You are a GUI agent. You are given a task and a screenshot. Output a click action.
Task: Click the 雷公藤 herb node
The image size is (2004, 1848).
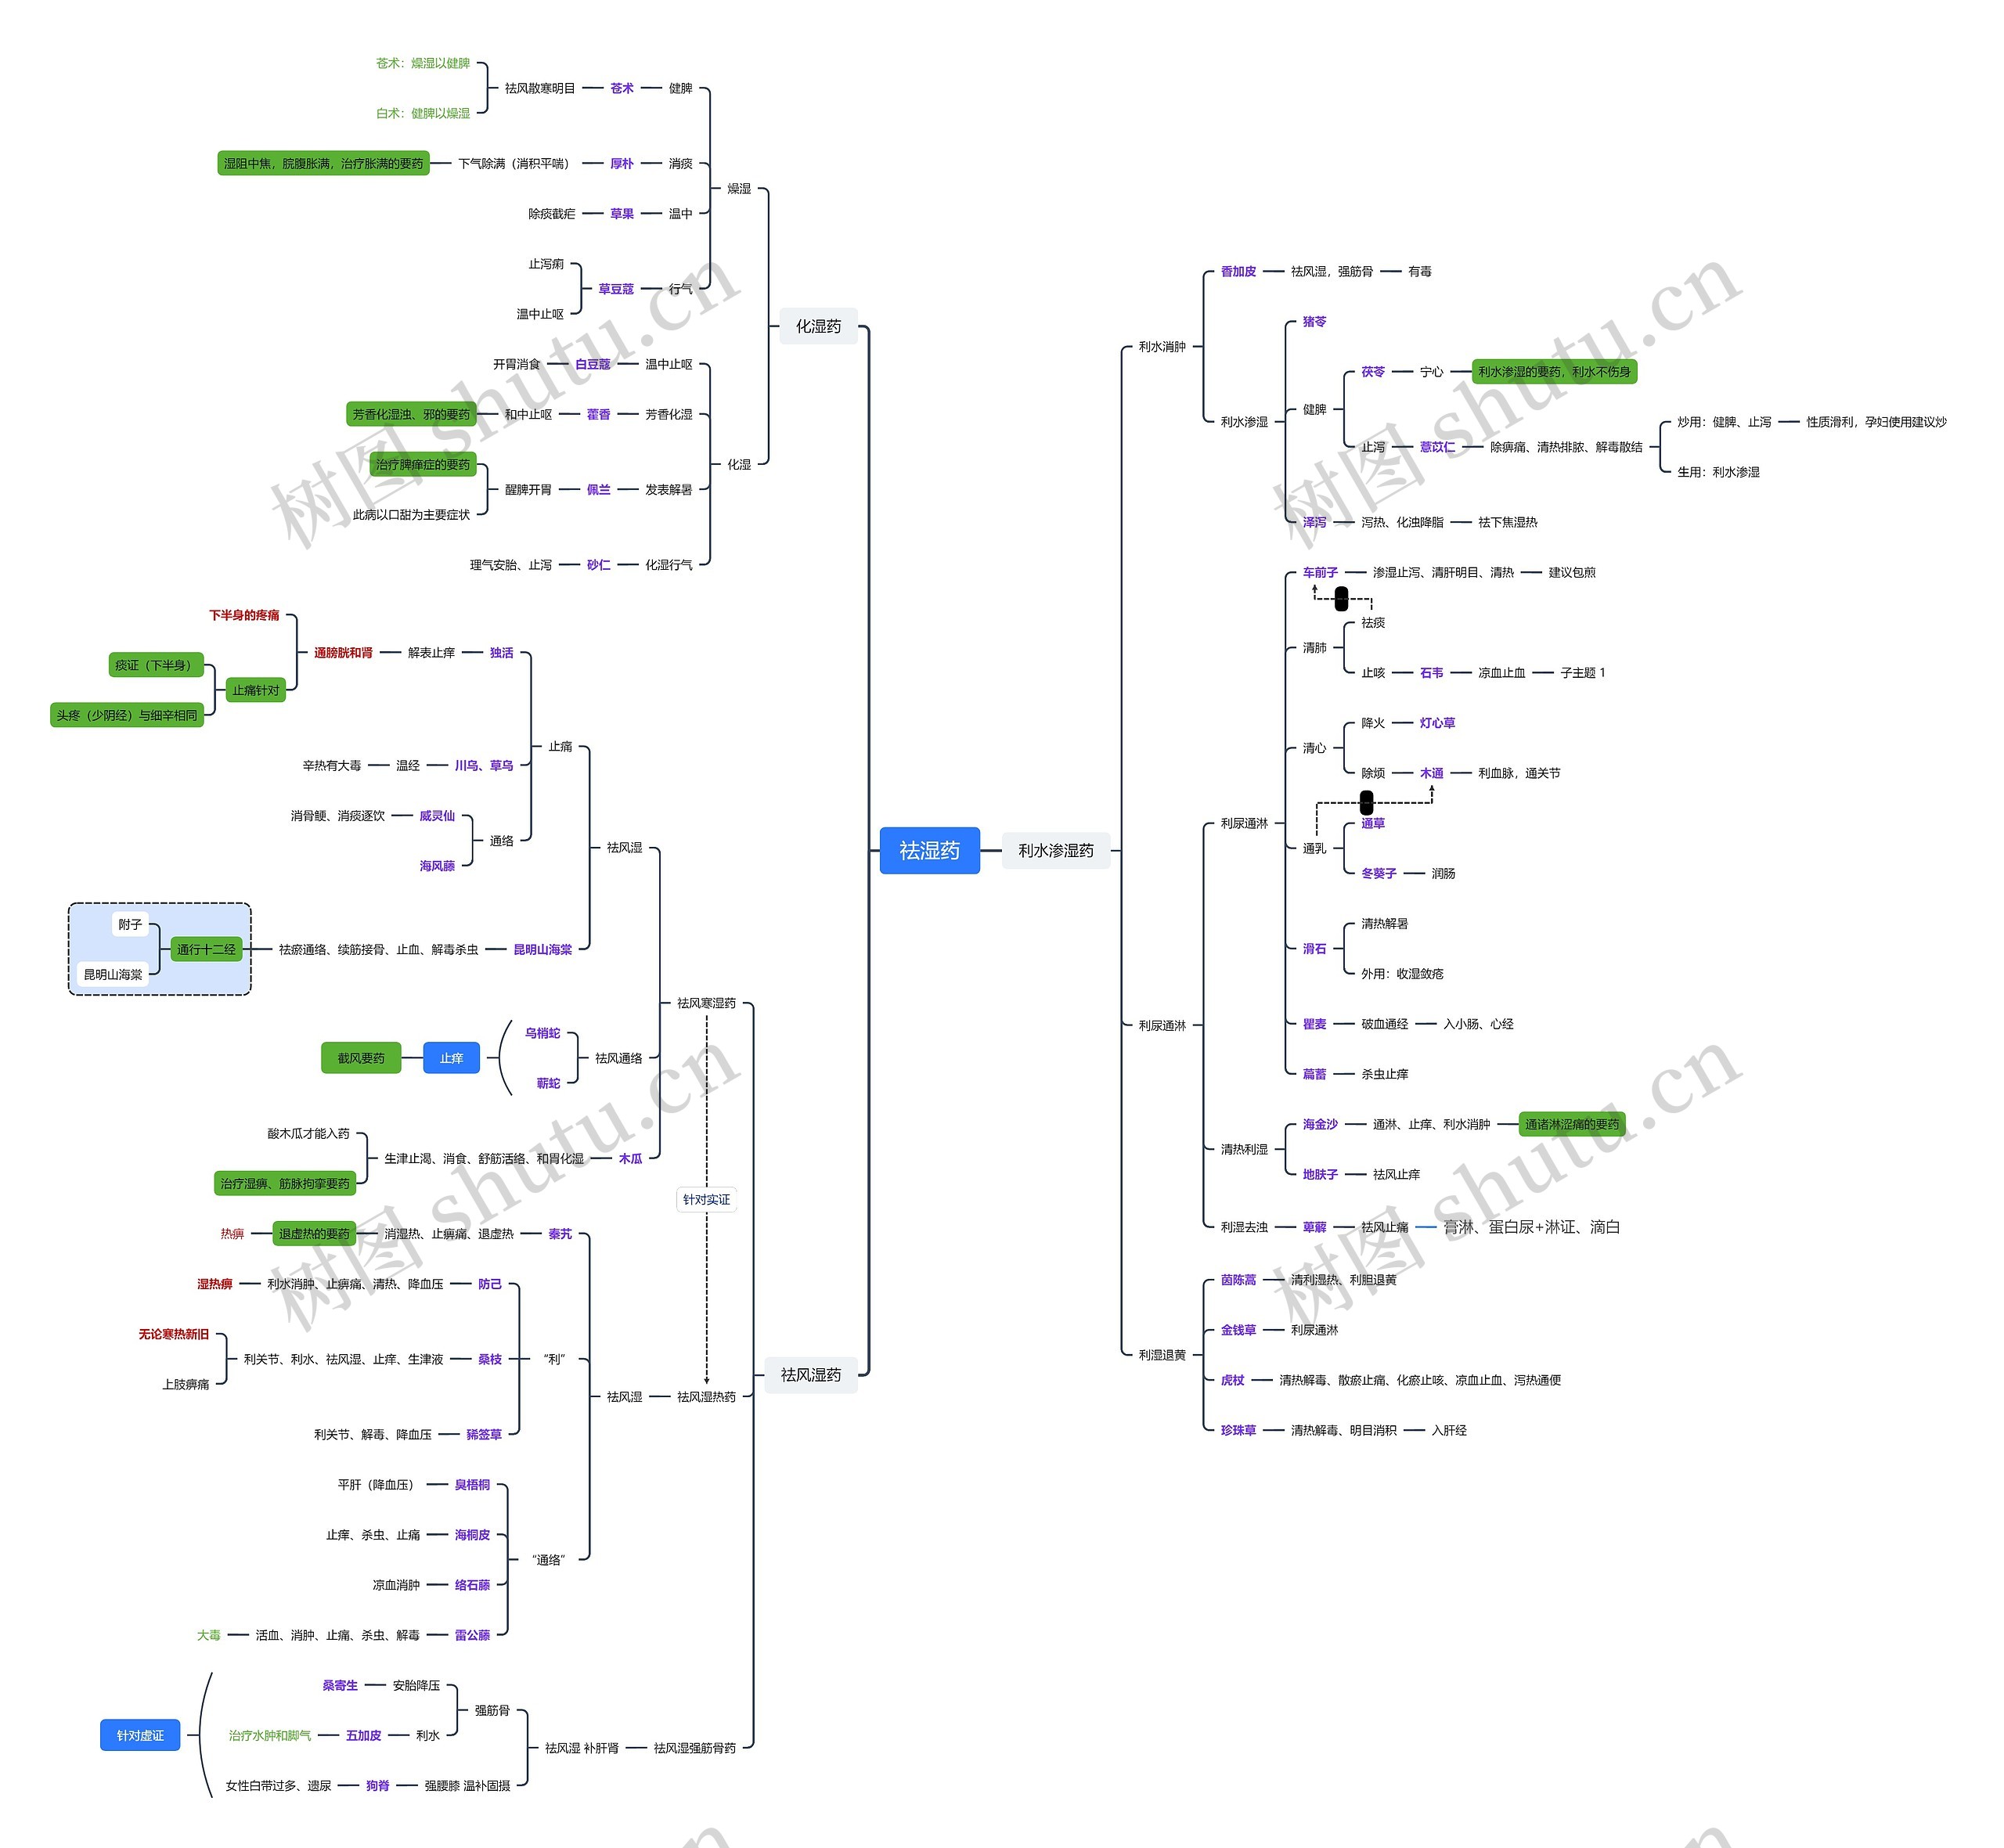[472, 1635]
